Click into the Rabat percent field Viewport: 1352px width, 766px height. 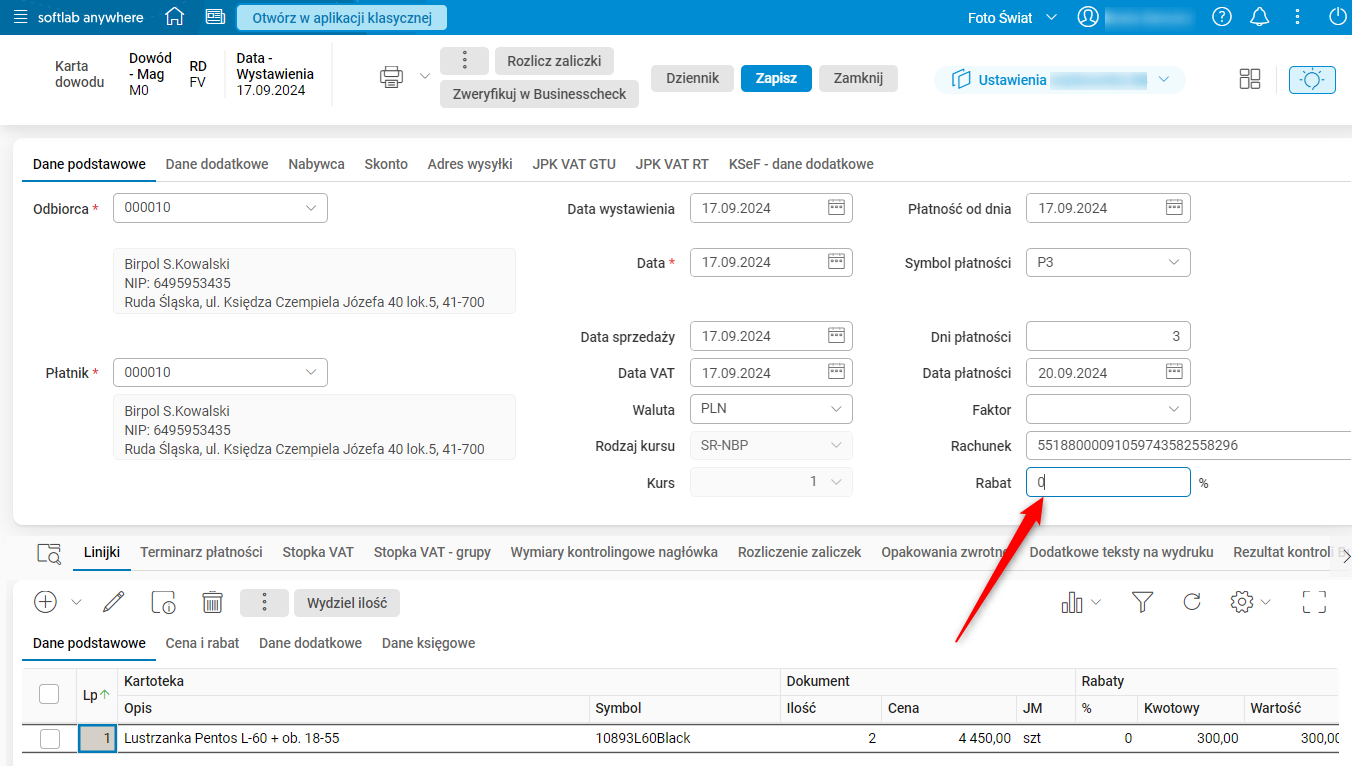click(1108, 482)
